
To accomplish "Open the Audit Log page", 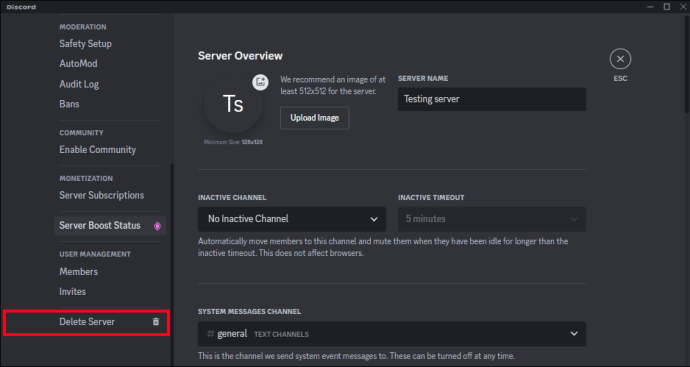I will point(79,84).
